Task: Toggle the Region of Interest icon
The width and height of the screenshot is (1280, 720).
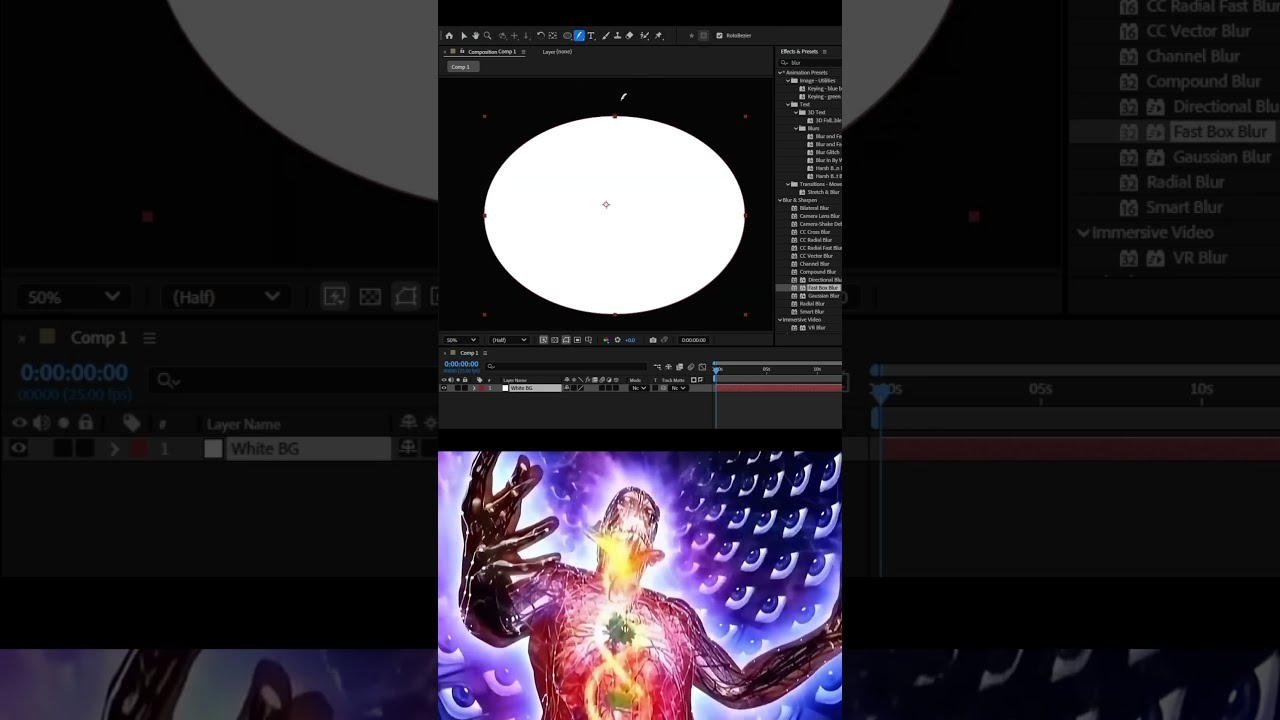Action: 577,340
